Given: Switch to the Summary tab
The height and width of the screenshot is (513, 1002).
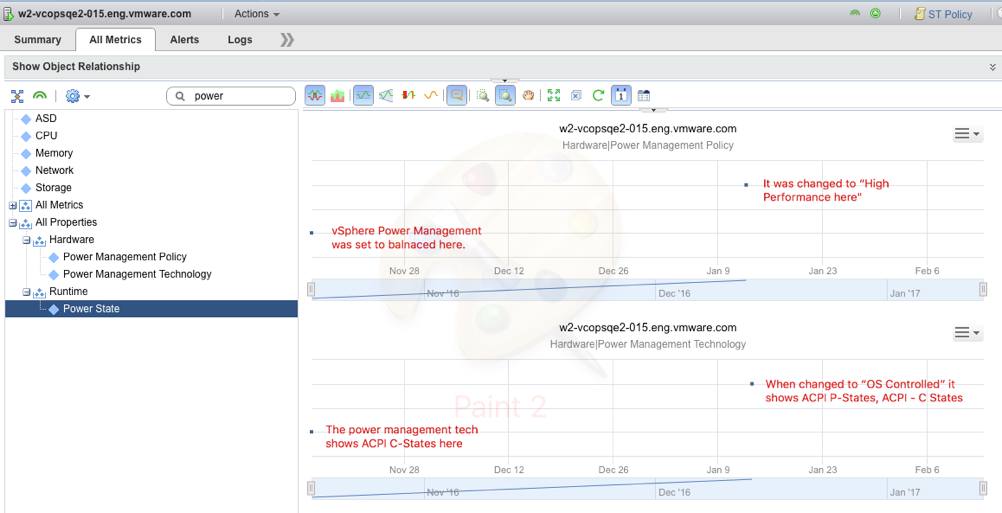Looking at the screenshot, I should point(38,40).
